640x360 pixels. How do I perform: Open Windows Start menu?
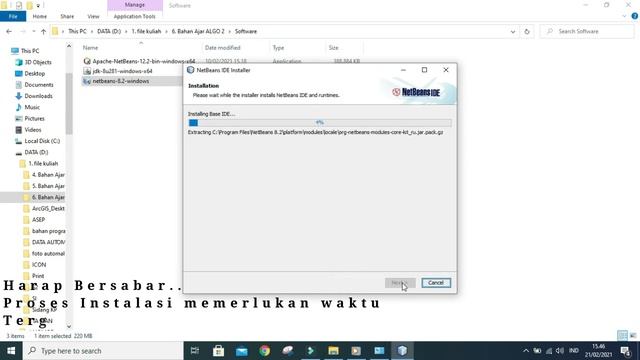point(11,351)
